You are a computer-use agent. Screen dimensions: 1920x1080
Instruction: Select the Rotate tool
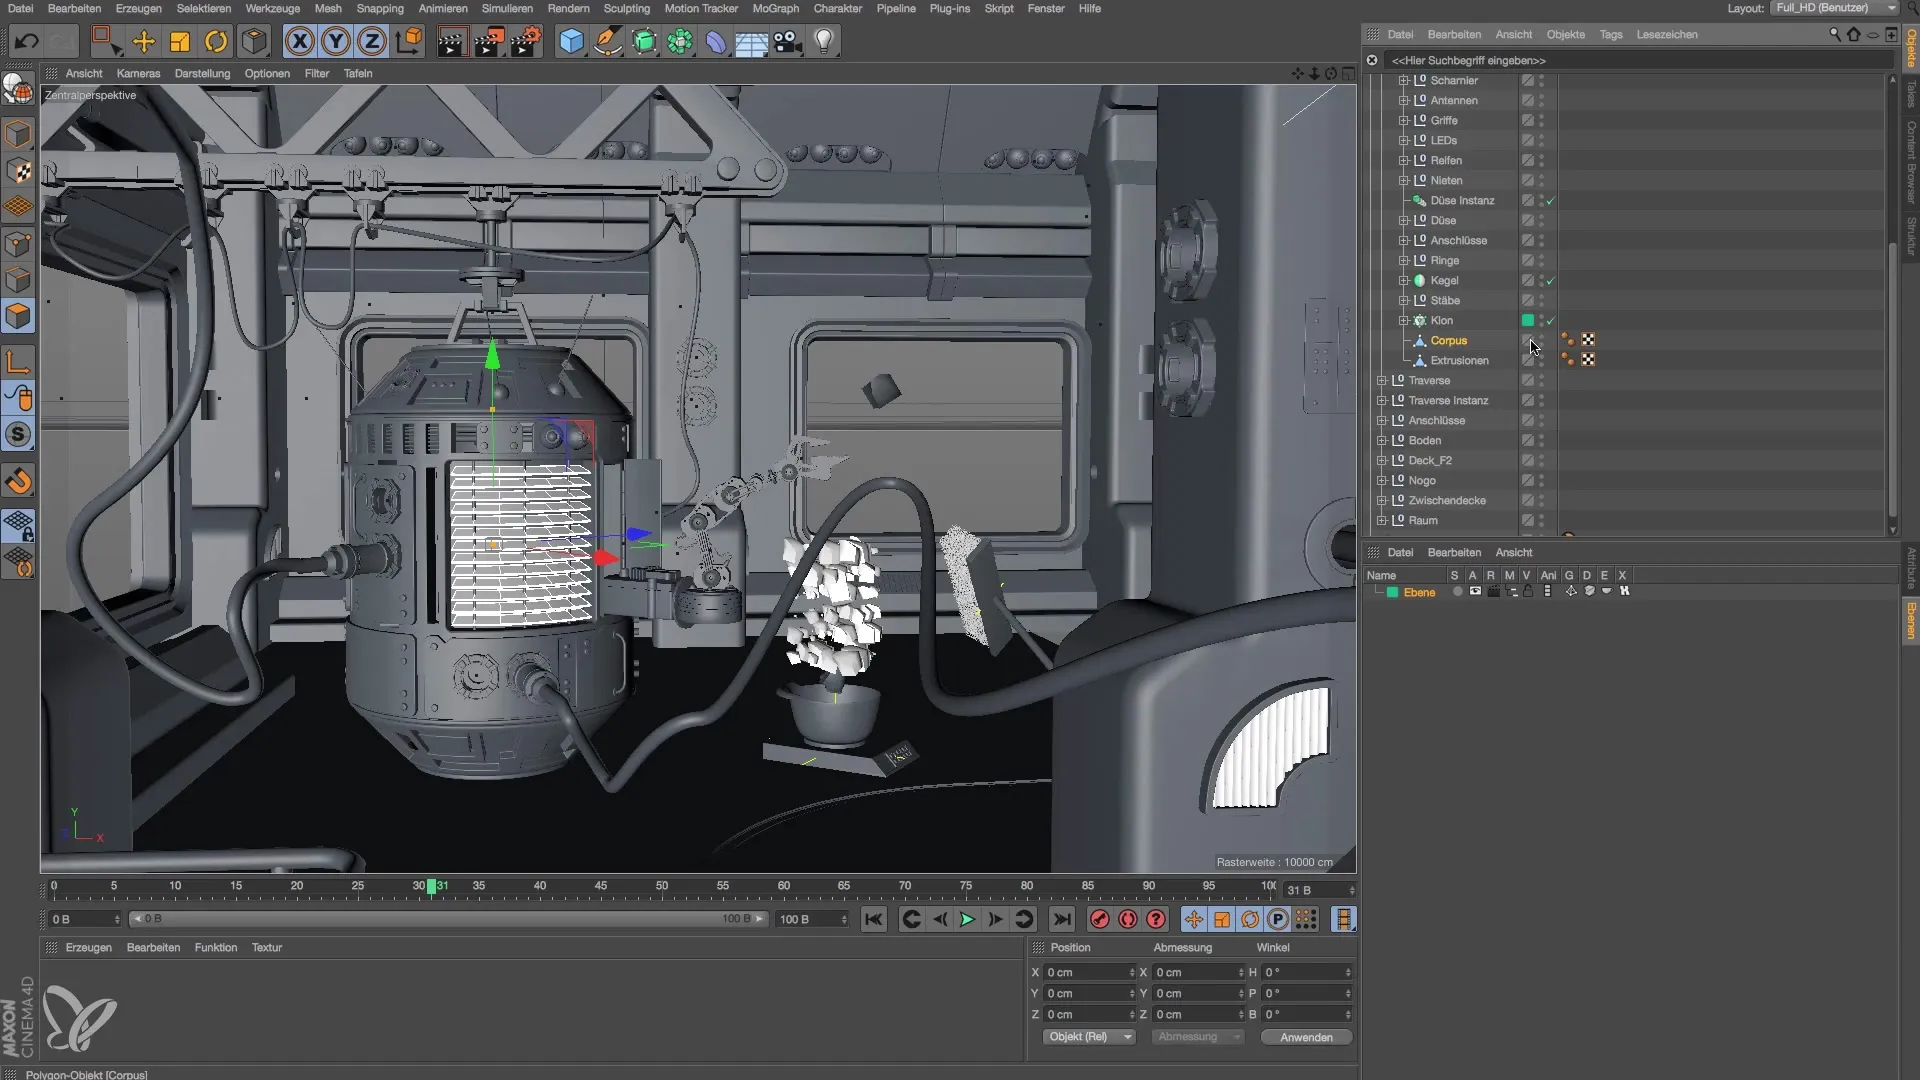[216, 42]
